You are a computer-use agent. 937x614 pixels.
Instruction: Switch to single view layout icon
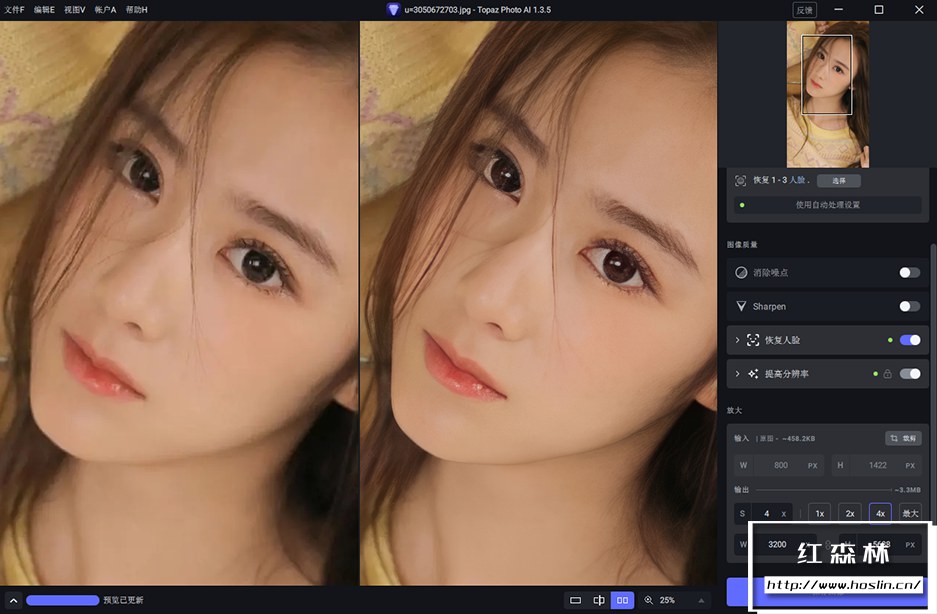point(575,600)
